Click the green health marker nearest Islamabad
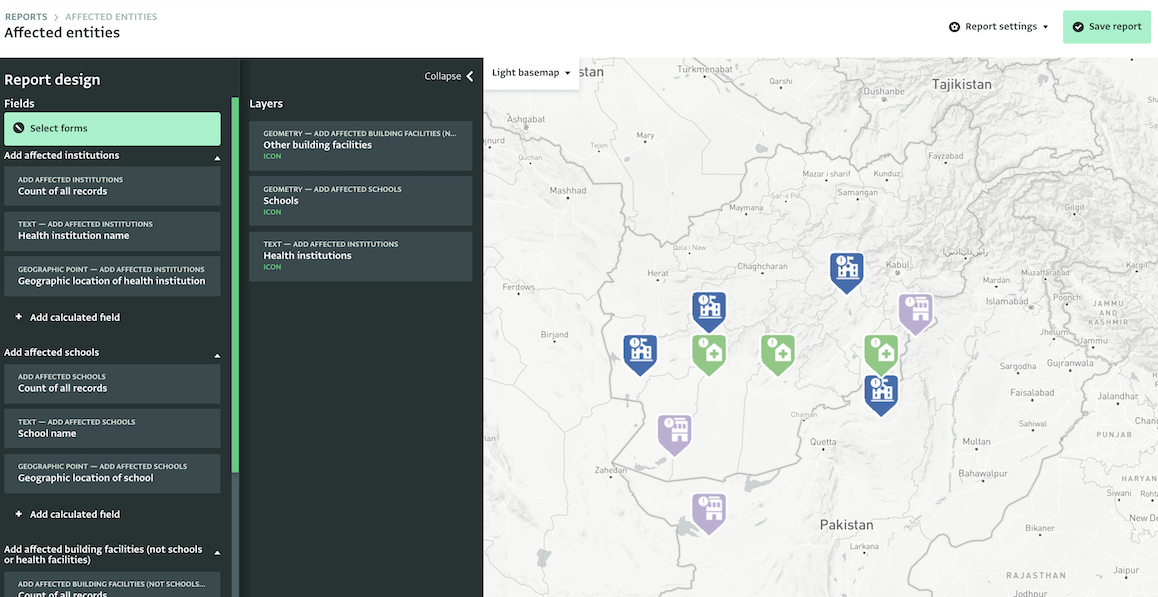Image resolution: width=1158 pixels, height=597 pixels. tap(881, 354)
